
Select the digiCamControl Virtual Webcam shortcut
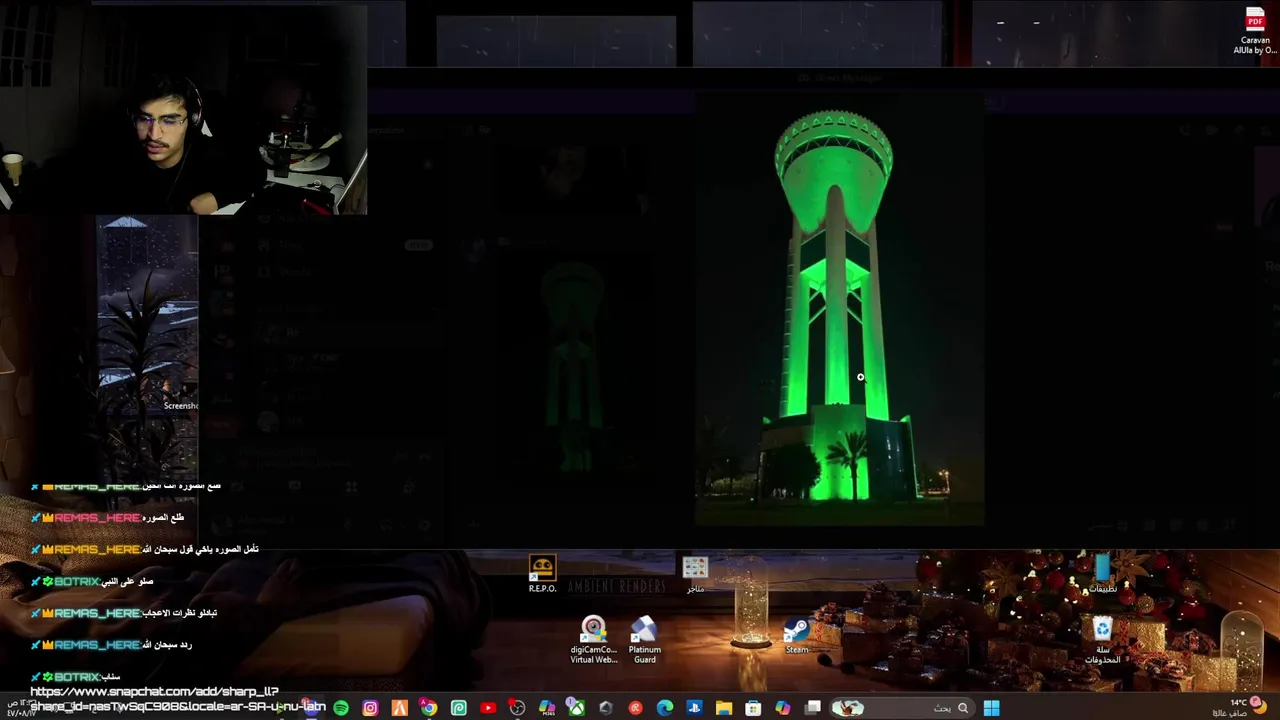coord(594,640)
